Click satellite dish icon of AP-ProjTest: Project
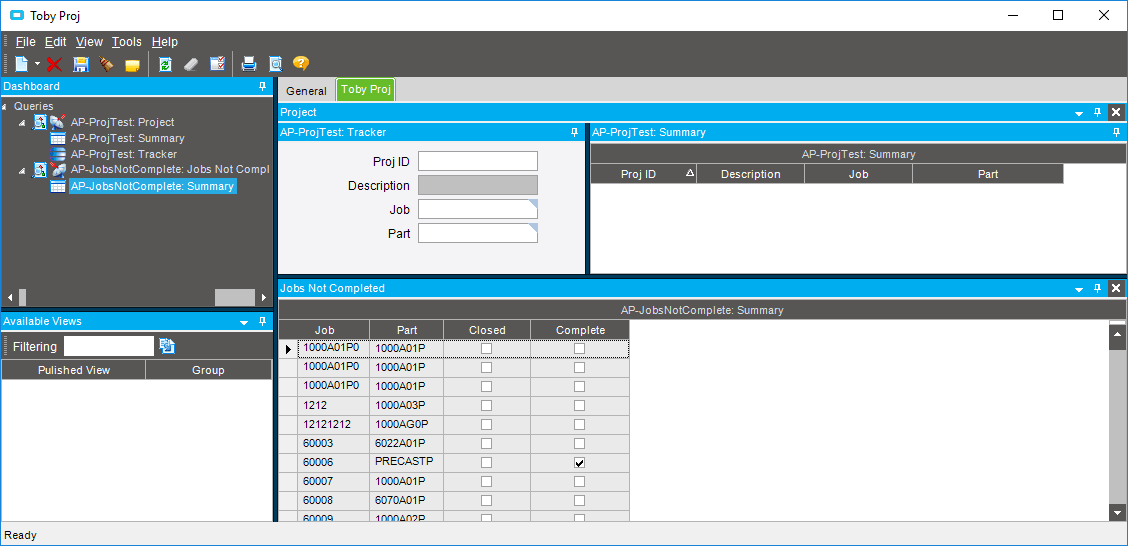 pos(58,122)
